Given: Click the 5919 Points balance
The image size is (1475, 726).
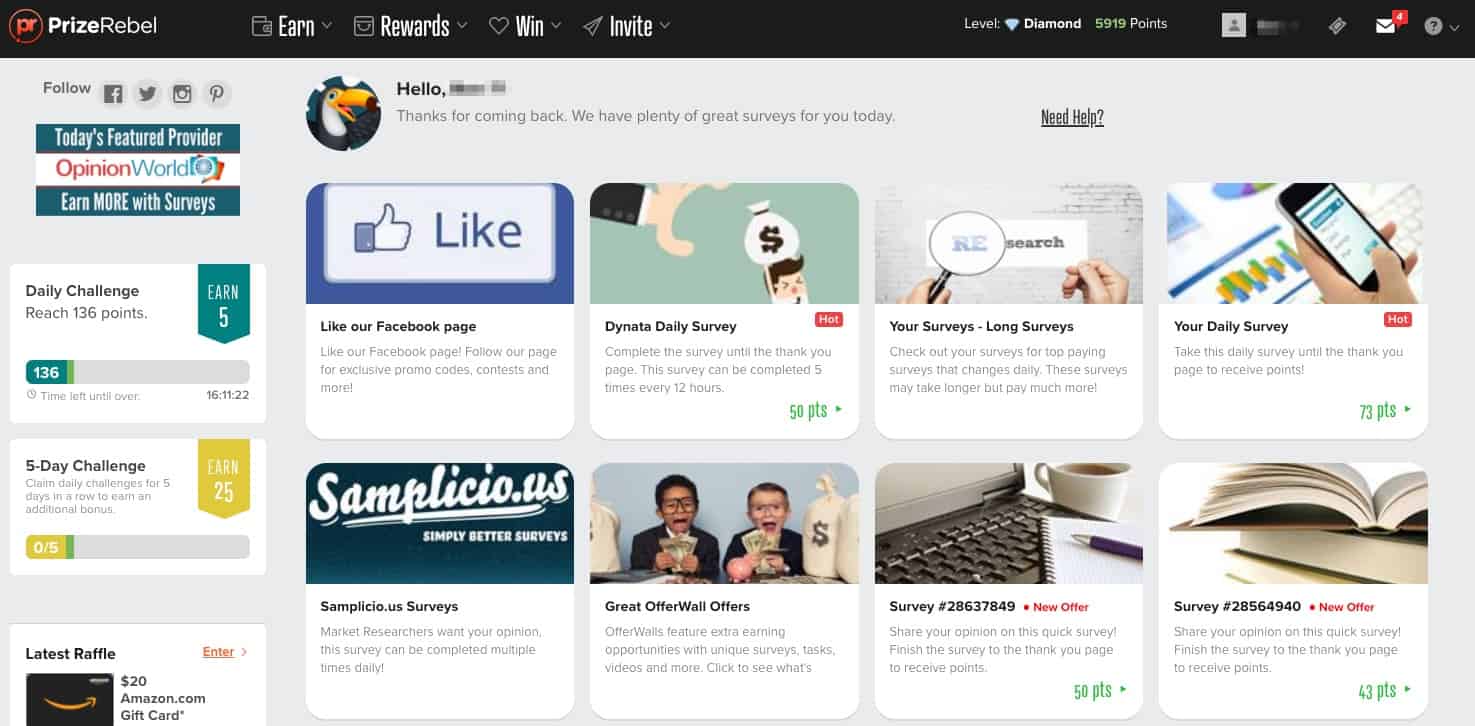Looking at the screenshot, I should pyautogui.click(x=1131, y=24).
